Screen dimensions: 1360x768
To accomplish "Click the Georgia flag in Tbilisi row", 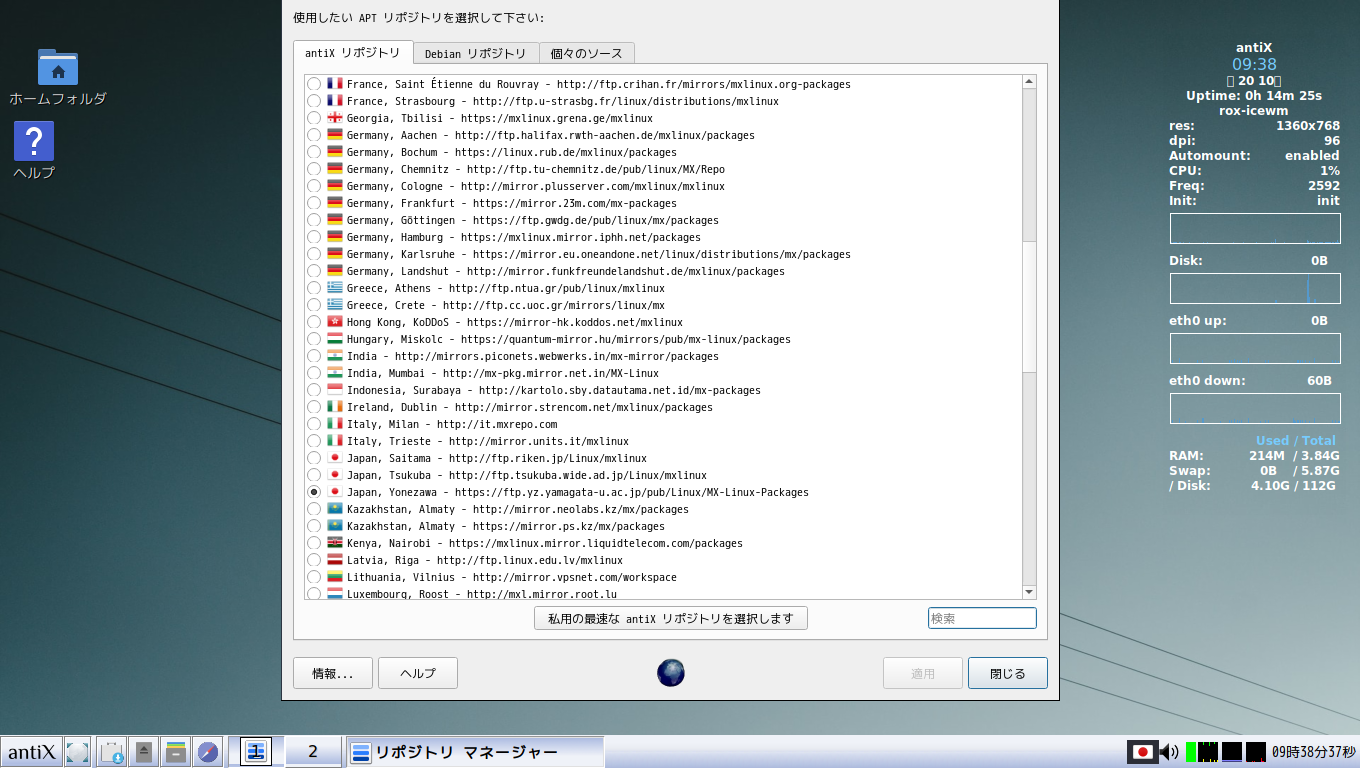I will pyautogui.click(x=335, y=118).
